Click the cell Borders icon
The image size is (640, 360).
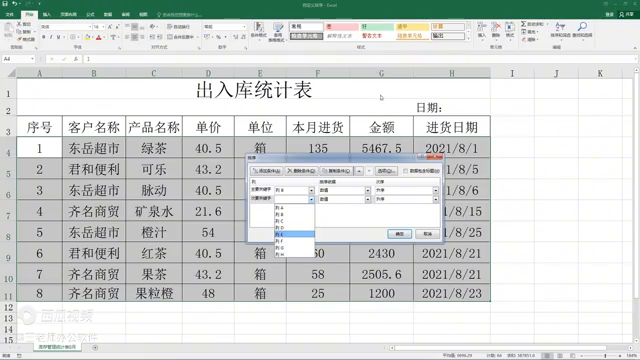[73, 37]
